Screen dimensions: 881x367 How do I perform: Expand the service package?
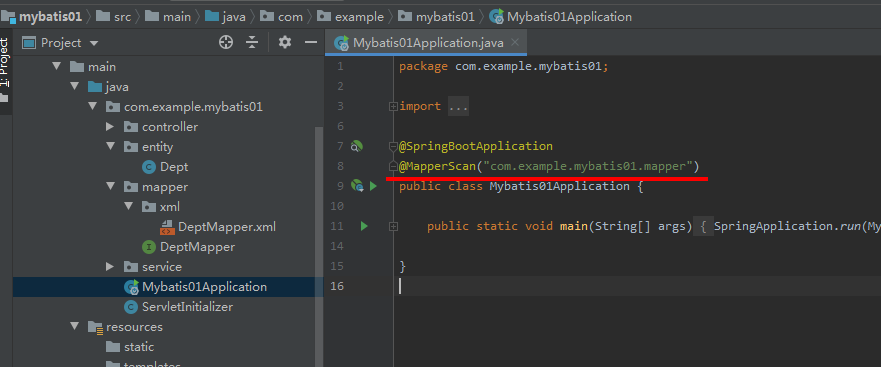[x=110, y=266]
